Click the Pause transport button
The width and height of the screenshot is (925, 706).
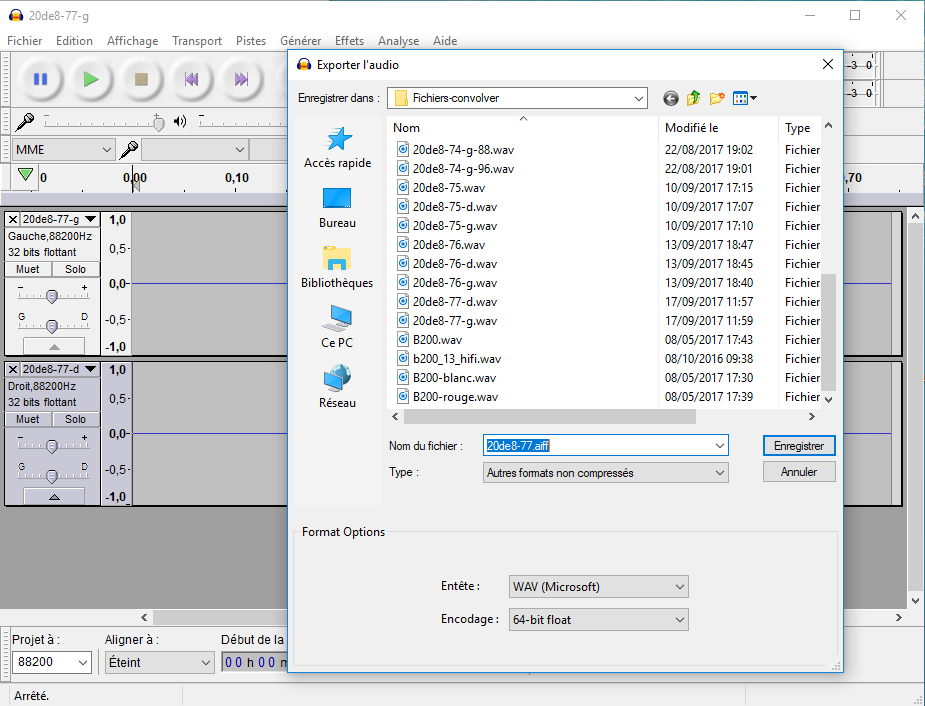click(x=40, y=79)
